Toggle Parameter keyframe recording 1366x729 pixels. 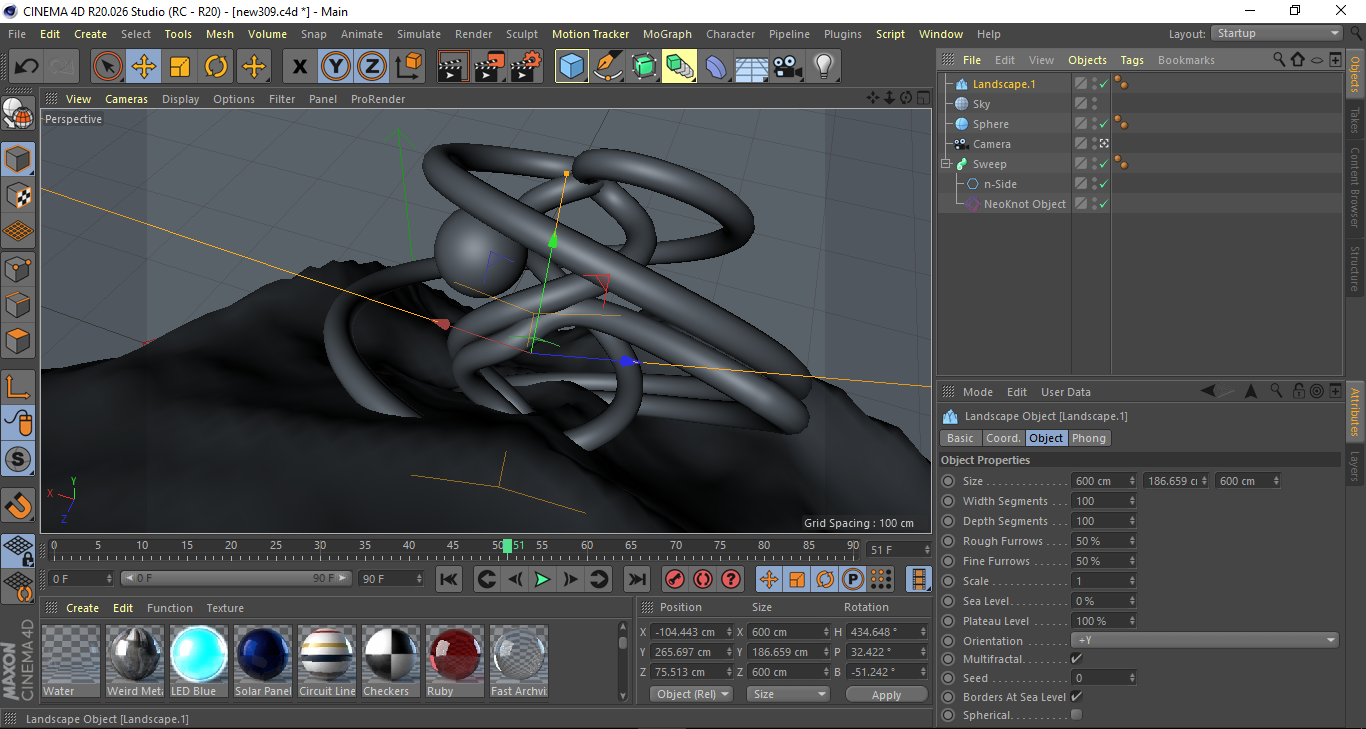pyautogui.click(x=853, y=579)
